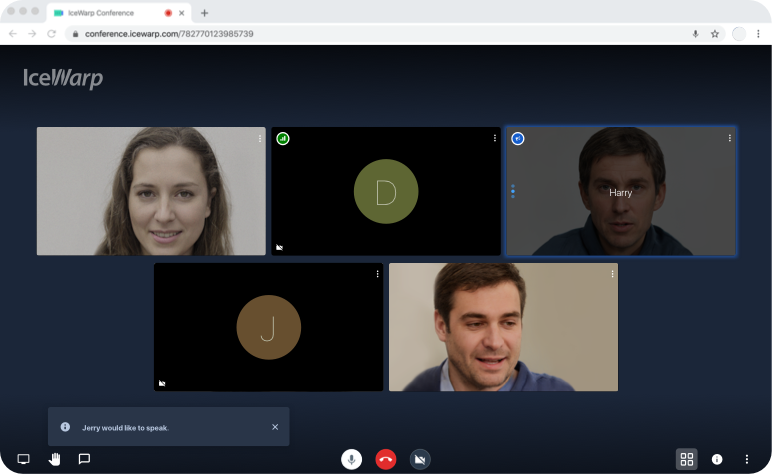Click the red recording indicator on the tab
Image resolution: width=772 pixels, height=474 pixels.
coord(168,13)
